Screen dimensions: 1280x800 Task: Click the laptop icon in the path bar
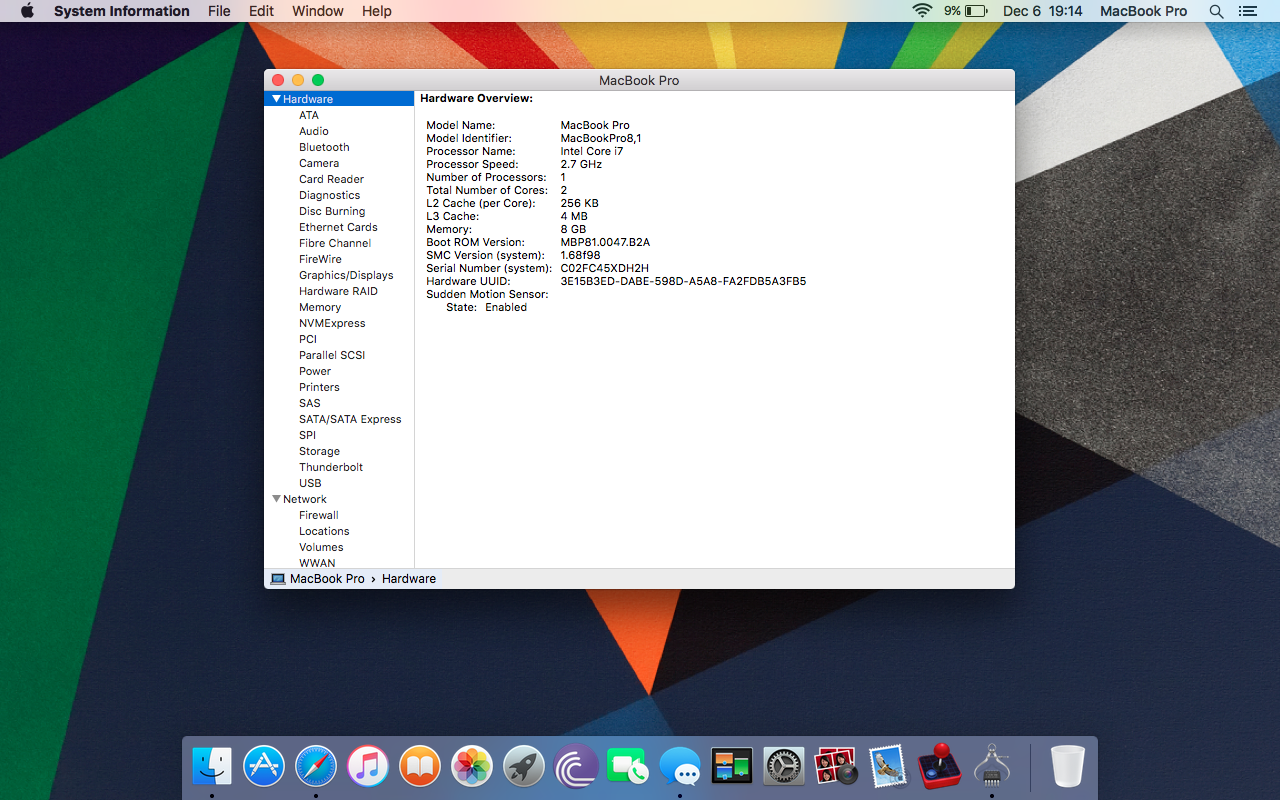(x=278, y=579)
